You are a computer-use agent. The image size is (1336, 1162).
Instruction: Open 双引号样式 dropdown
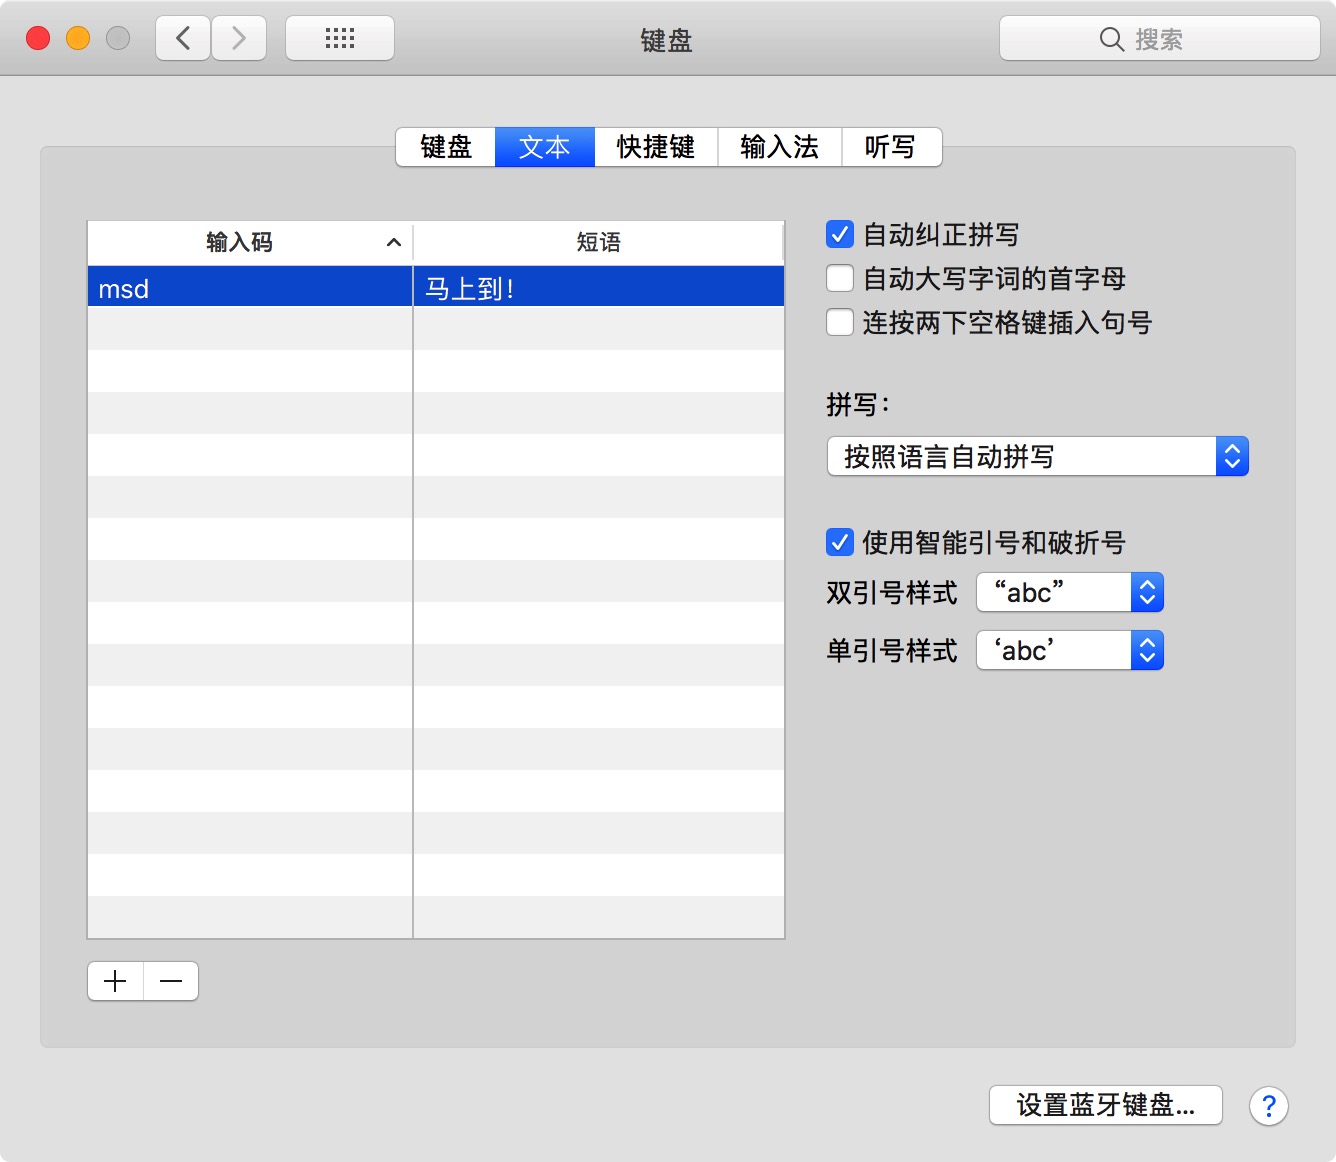coord(1070,593)
